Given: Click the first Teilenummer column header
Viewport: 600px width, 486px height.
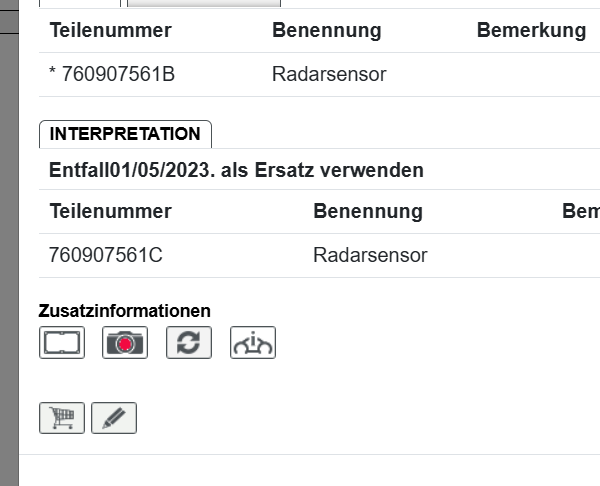Looking at the screenshot, I should click(x=110, y=30).
